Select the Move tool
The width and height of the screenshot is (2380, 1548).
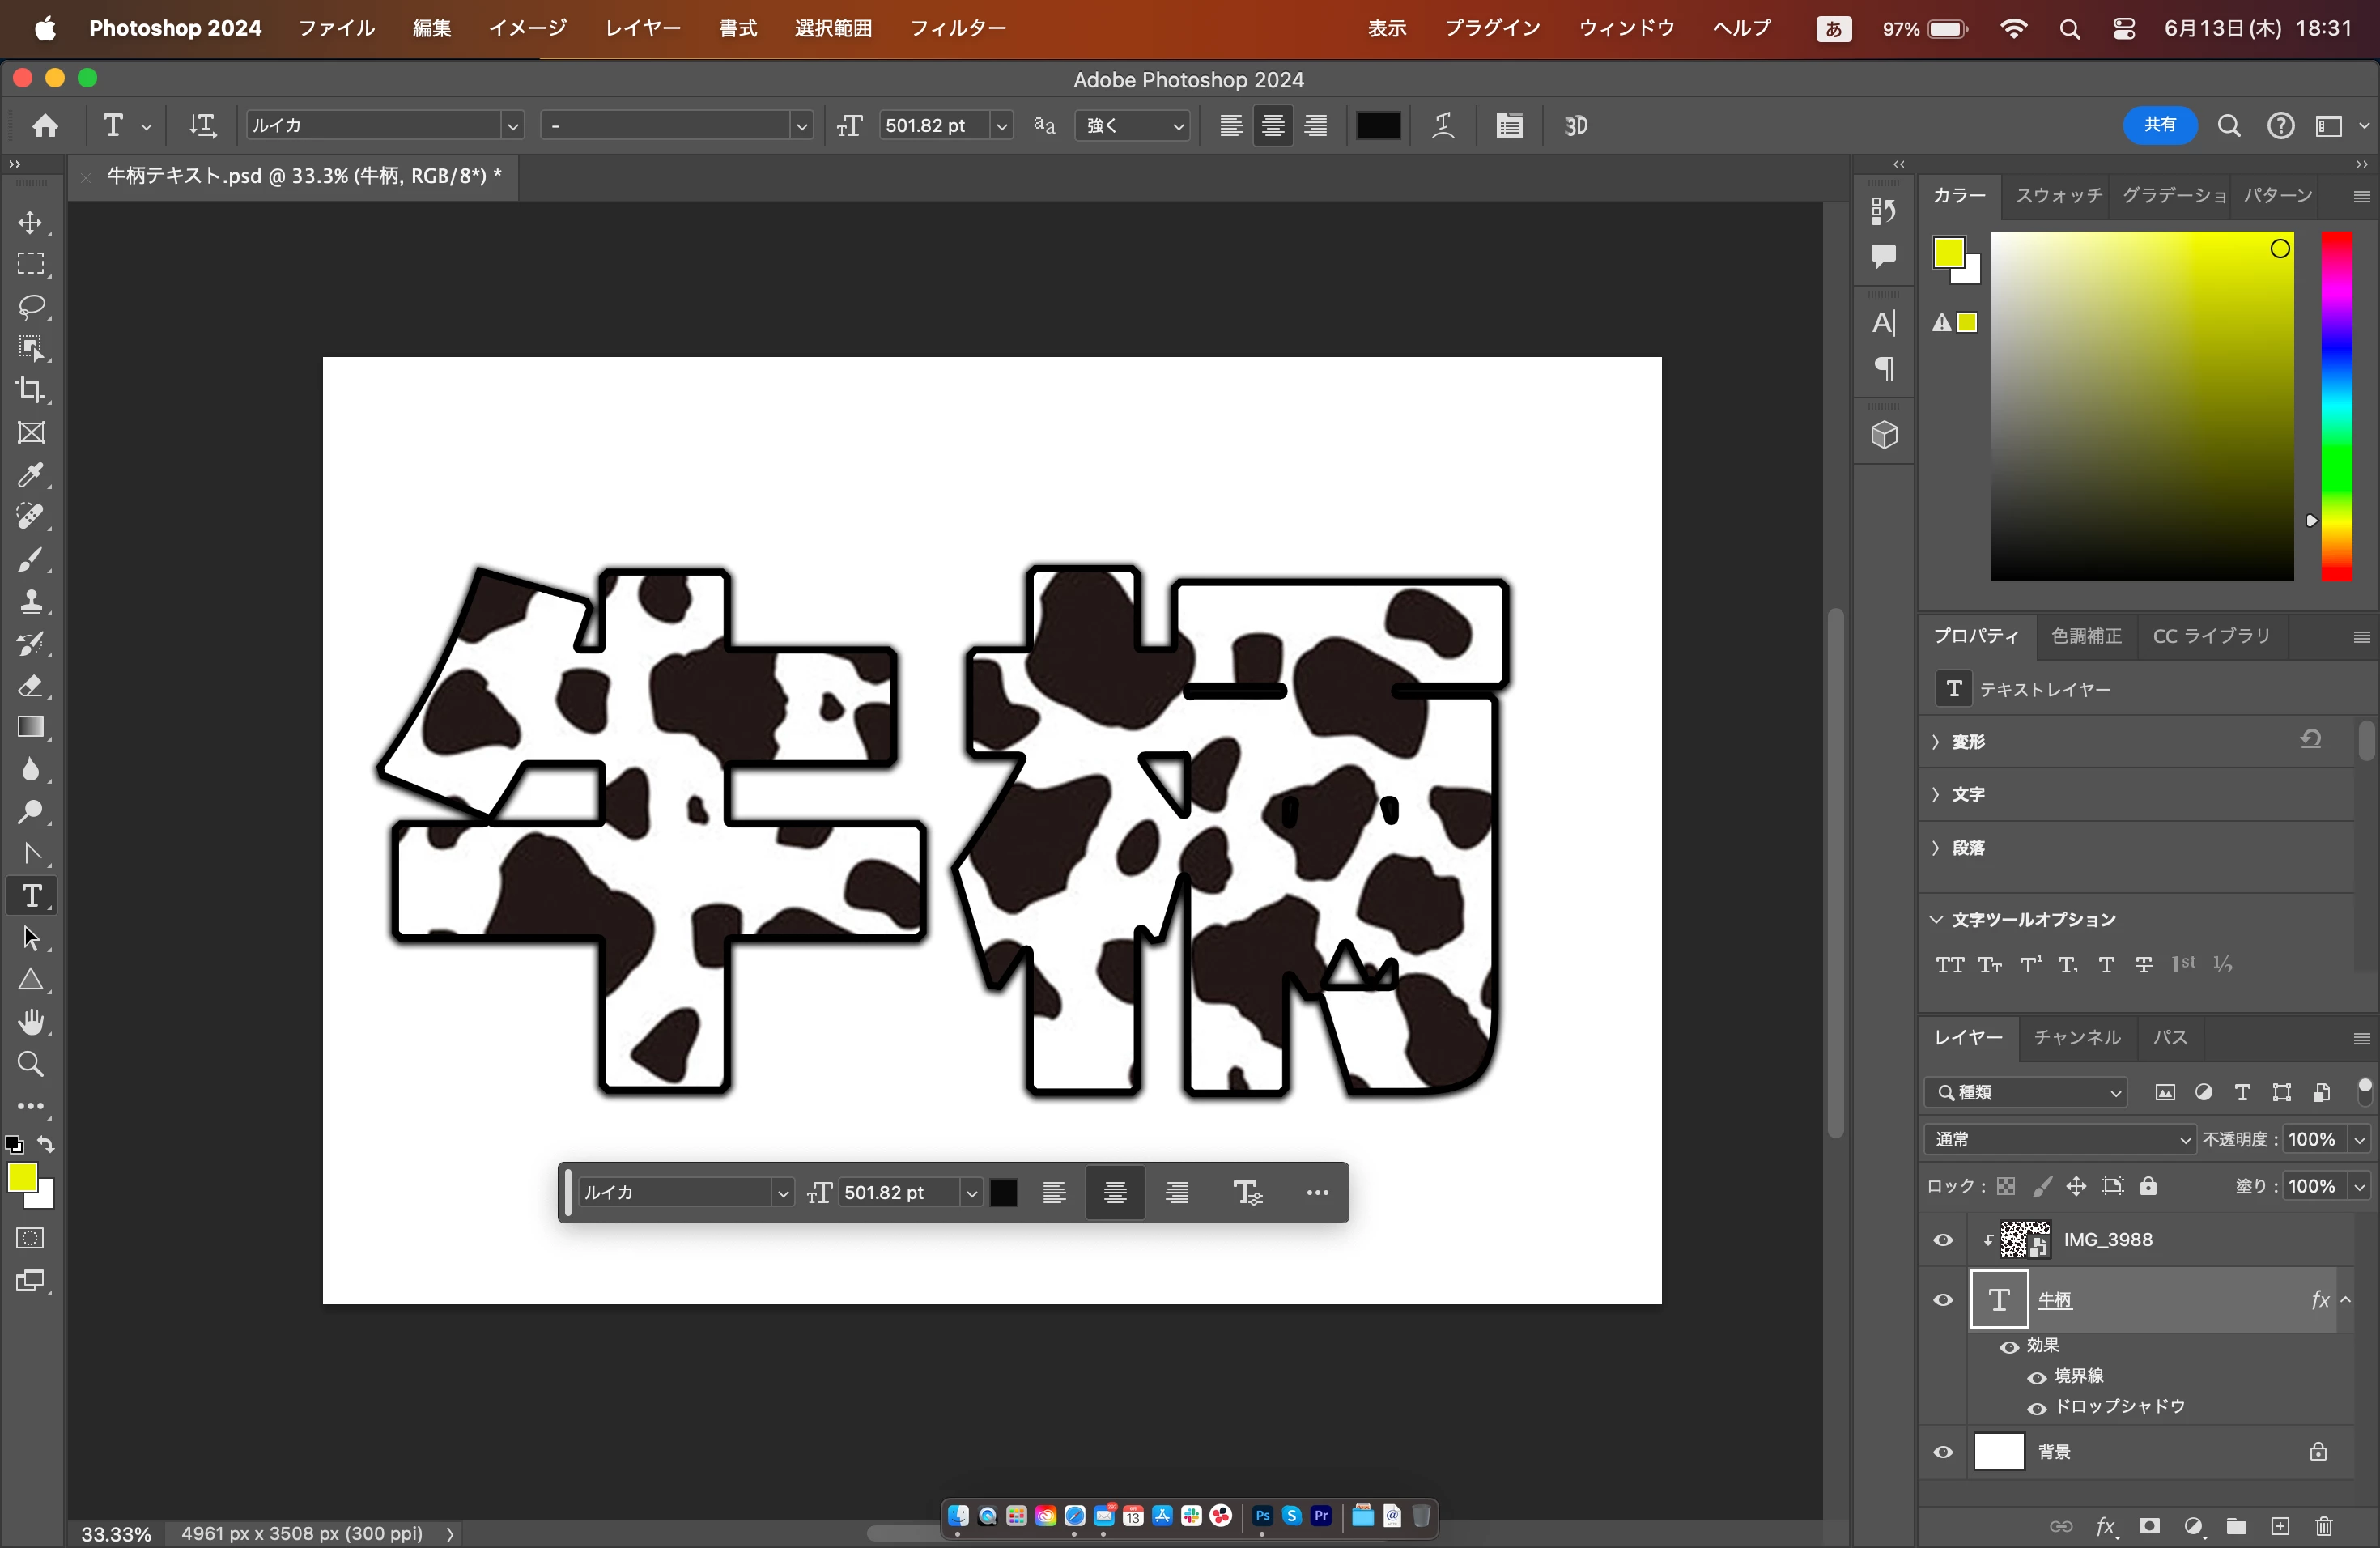click(x=31, y=222)
